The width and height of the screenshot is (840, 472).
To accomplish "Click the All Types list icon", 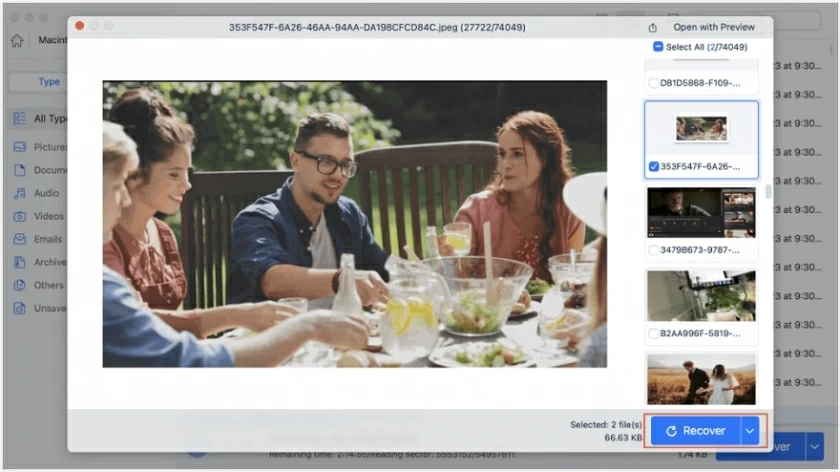I will [19, 118].
